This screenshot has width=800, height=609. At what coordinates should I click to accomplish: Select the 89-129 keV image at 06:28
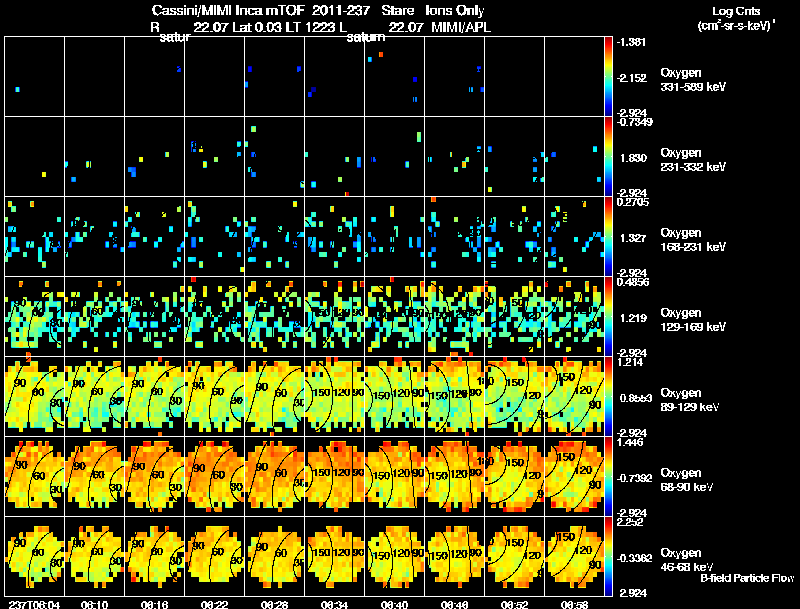274,396
